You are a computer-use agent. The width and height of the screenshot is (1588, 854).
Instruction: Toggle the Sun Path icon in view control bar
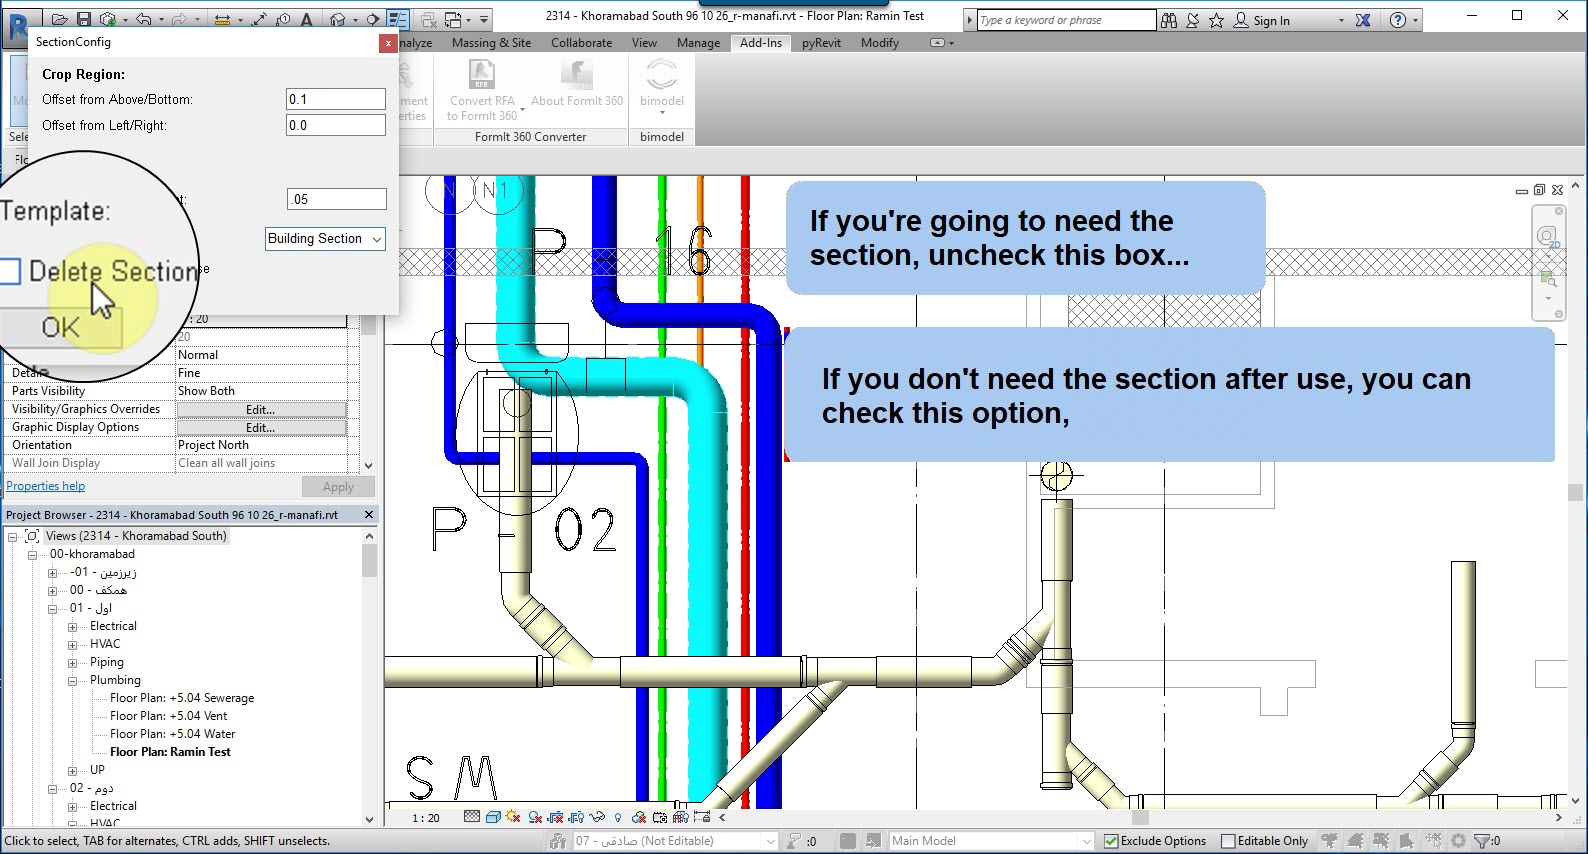tap(514, 817)
